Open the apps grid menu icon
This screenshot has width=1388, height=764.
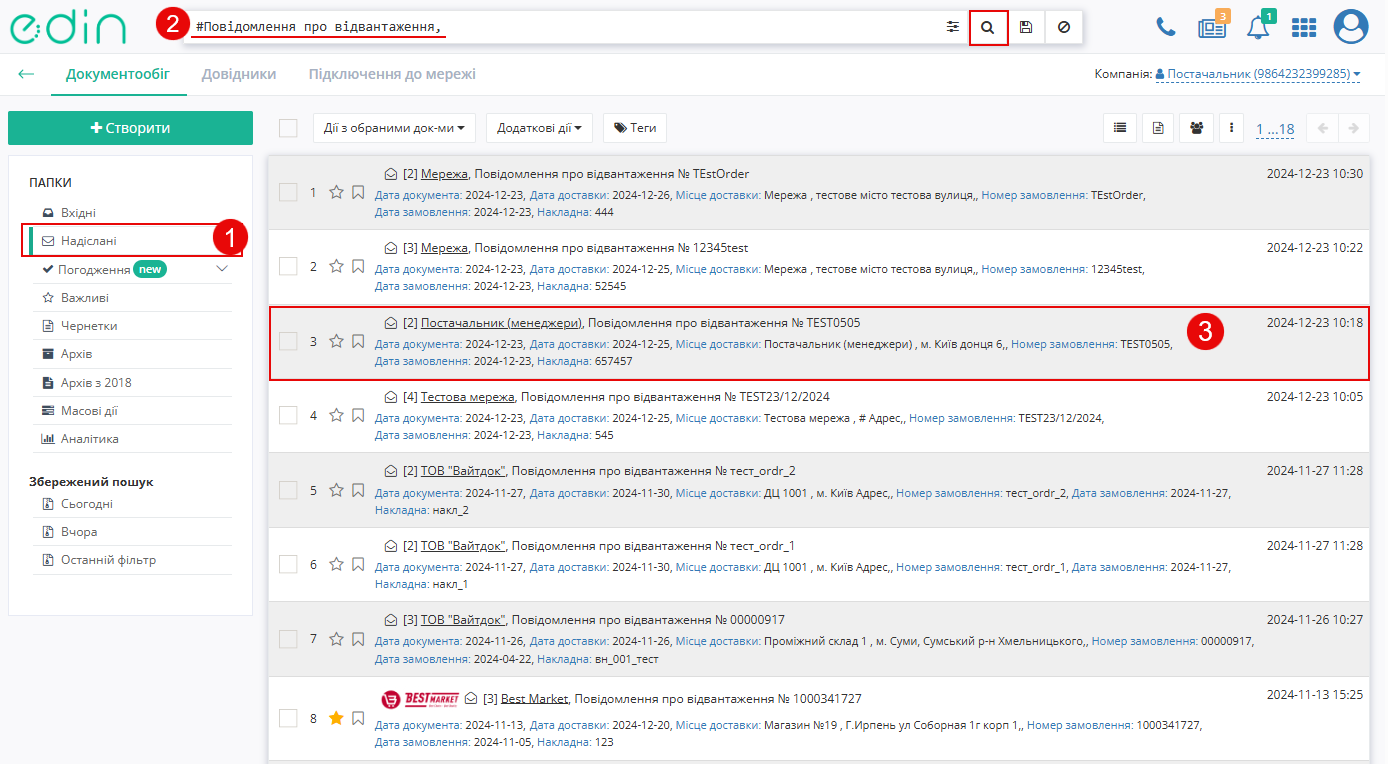click(x=1304, y=27)
